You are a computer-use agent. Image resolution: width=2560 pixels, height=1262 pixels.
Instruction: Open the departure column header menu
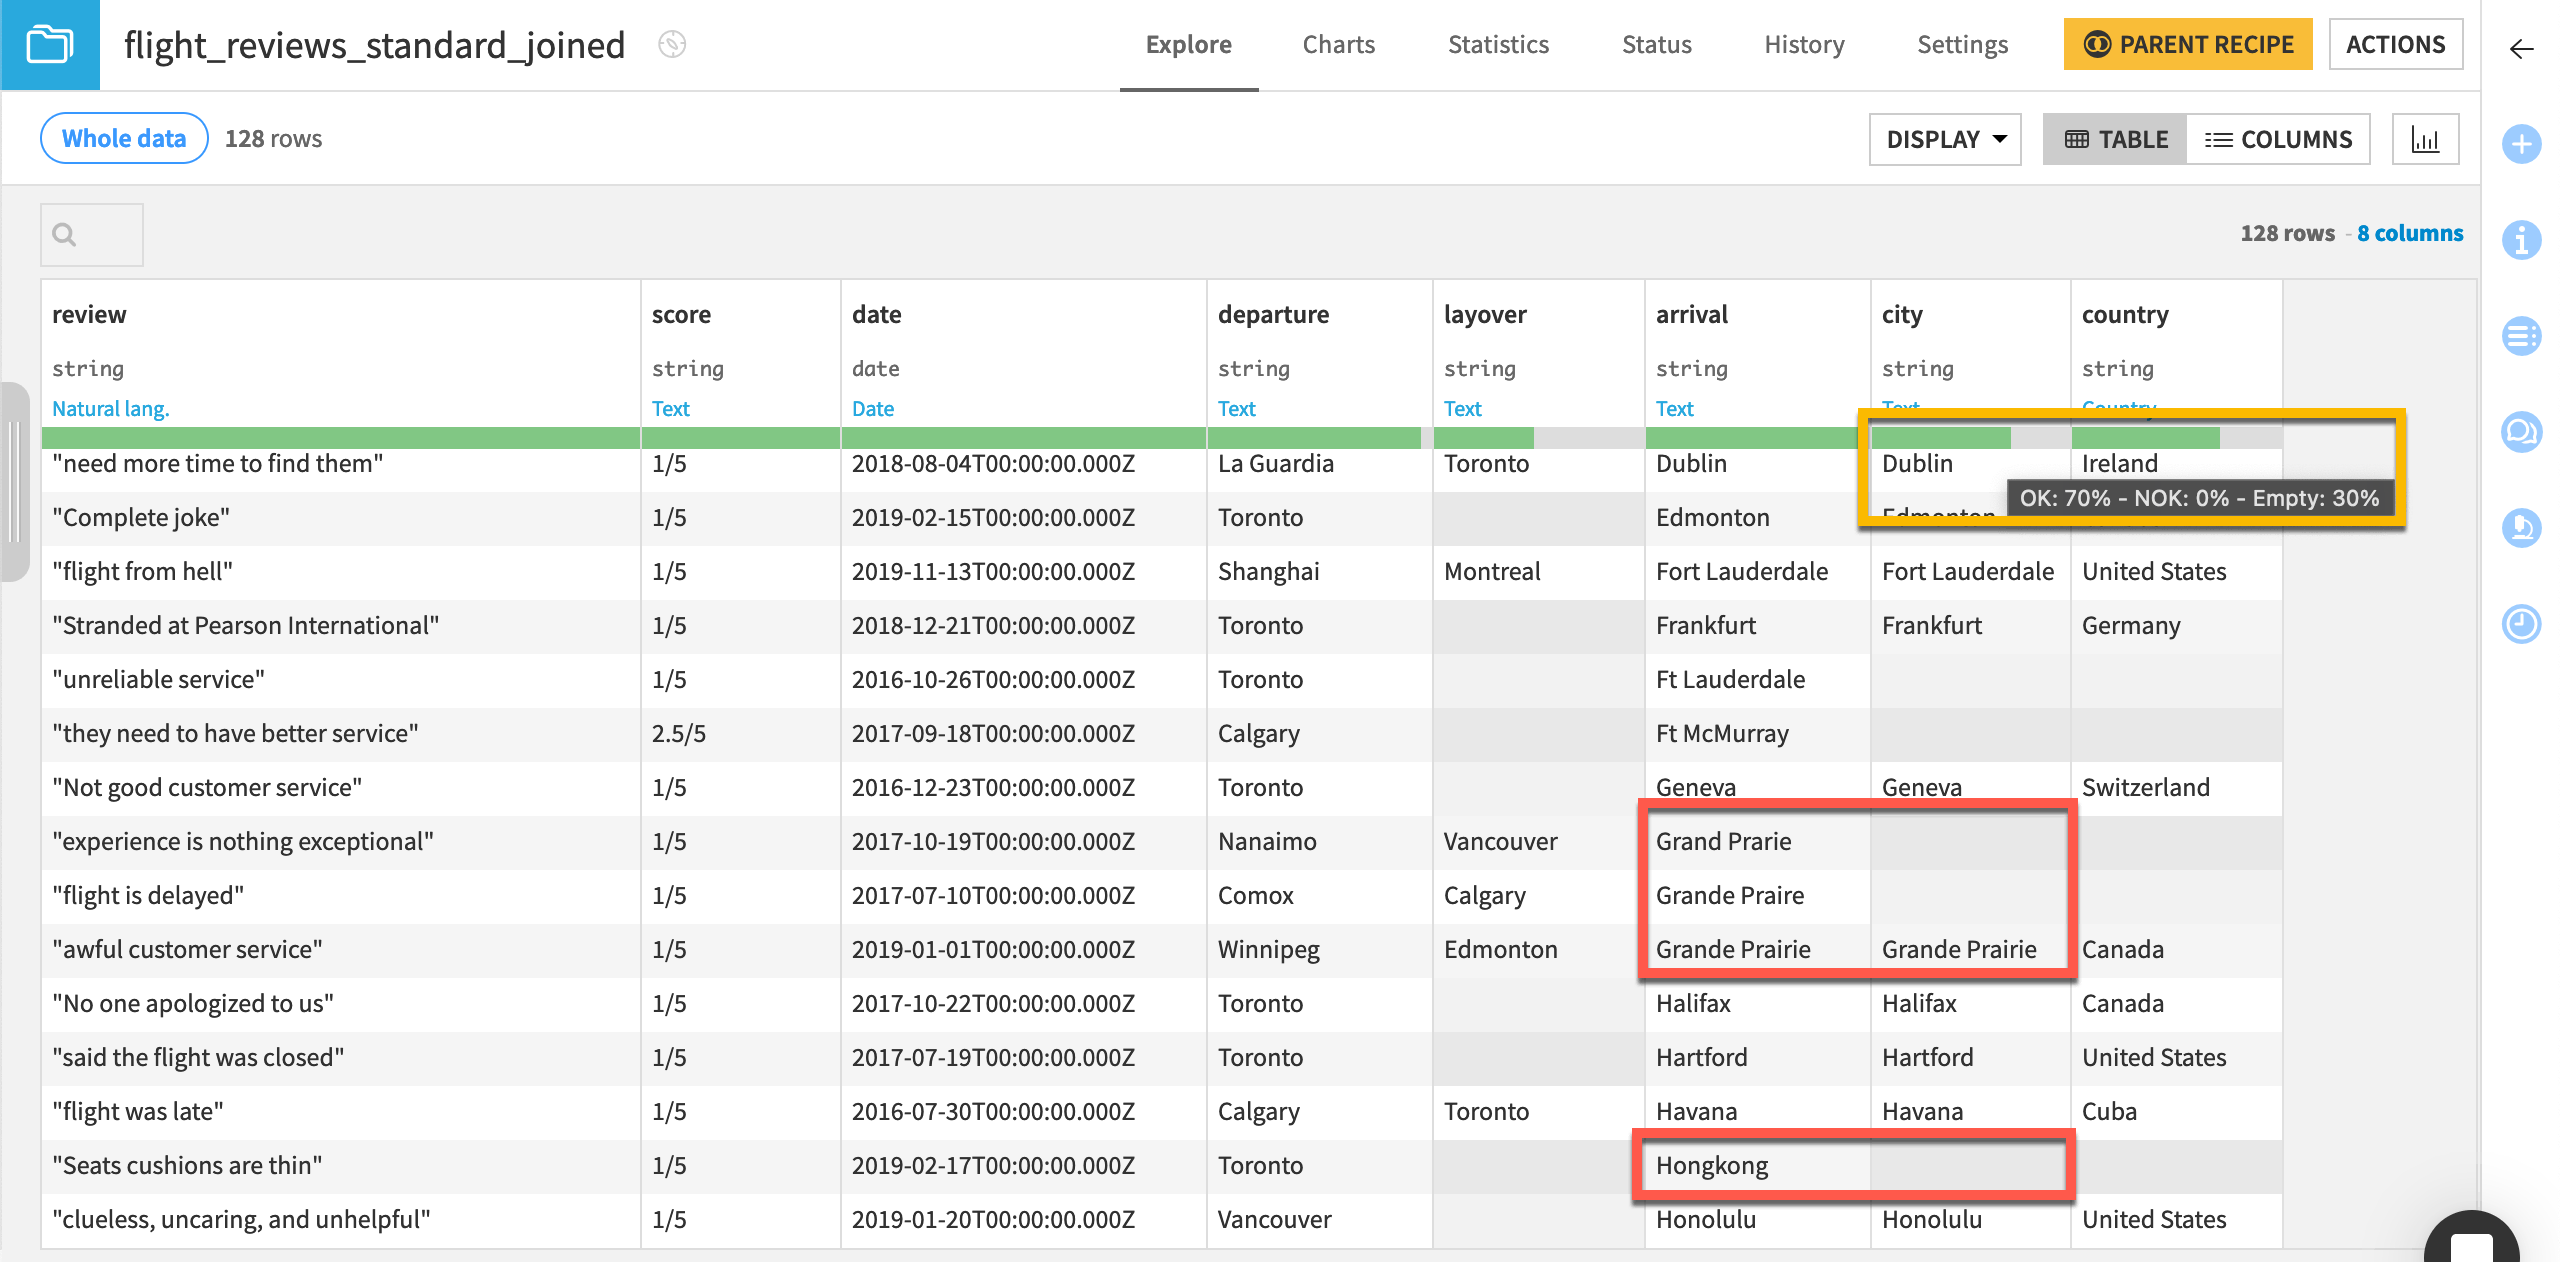1273,314
